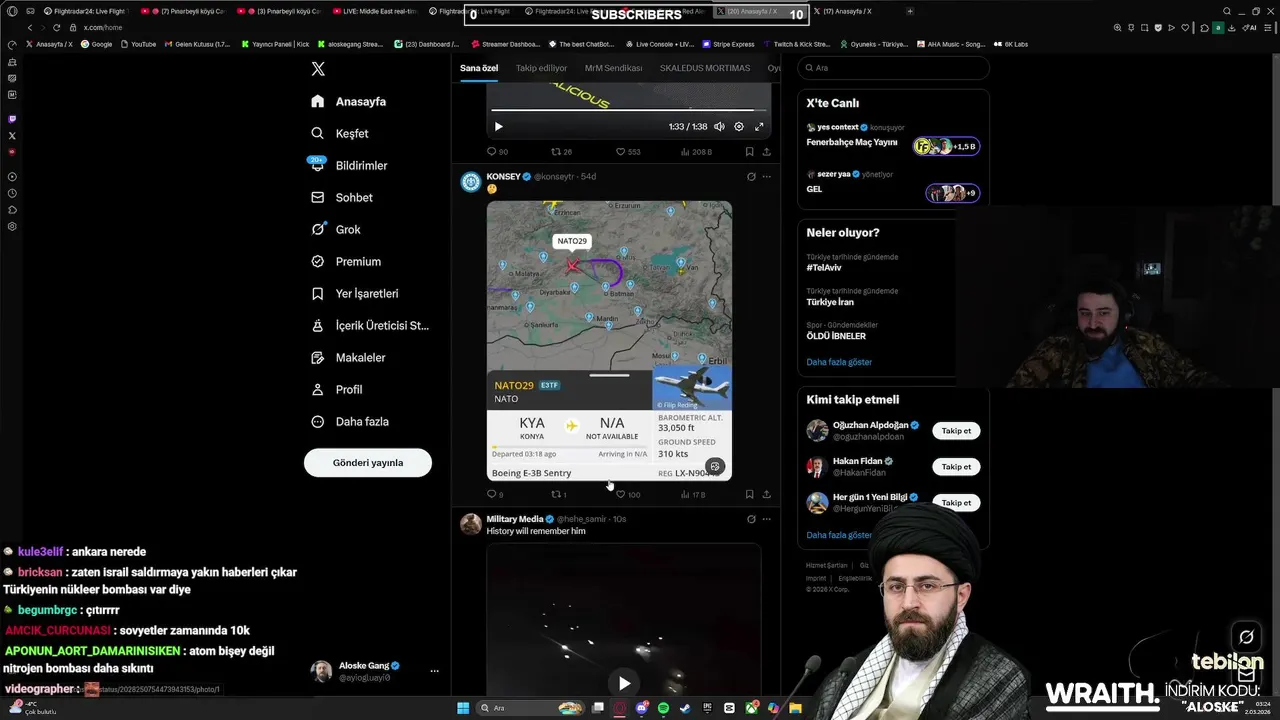Viewport: 1280px width, 720px height.
Task: Open the NATO29 flight map image
Action: (609, 340)
